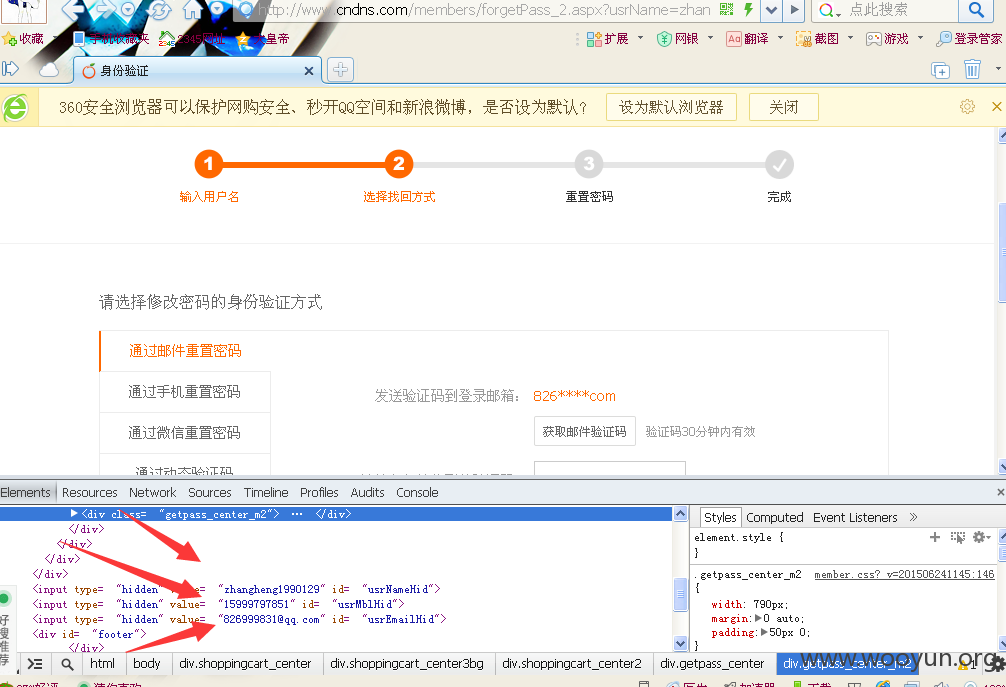The image size is (1006, 687).
Task: Select the div id footer line
Action: pyautogui.click(x=89, y=634)
